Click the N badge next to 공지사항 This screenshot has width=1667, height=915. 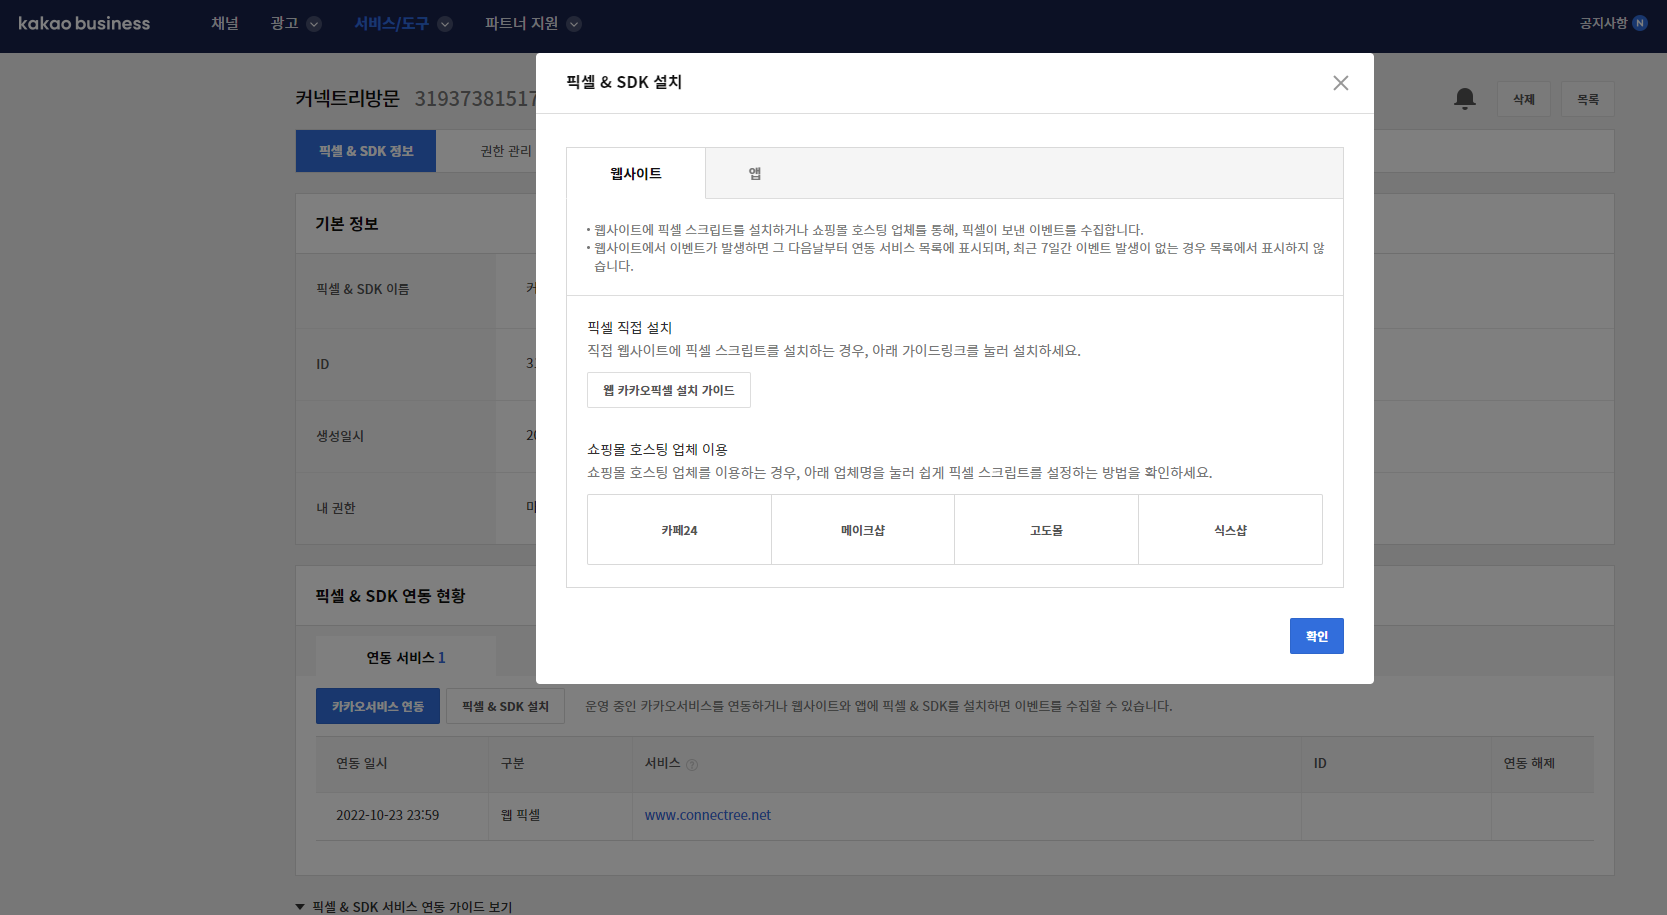click(x=1640, y=23)
